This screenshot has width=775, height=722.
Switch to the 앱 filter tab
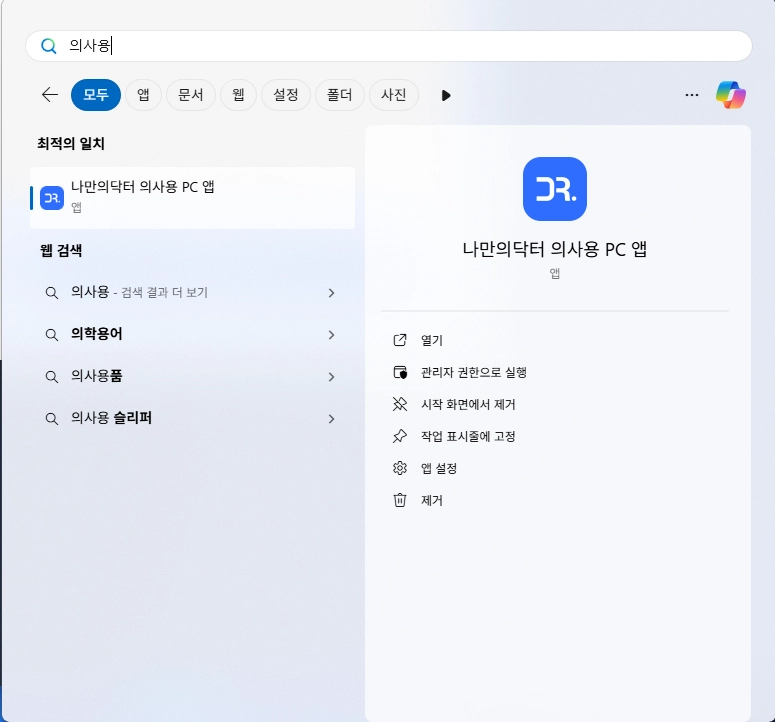[x=143, y=94]
